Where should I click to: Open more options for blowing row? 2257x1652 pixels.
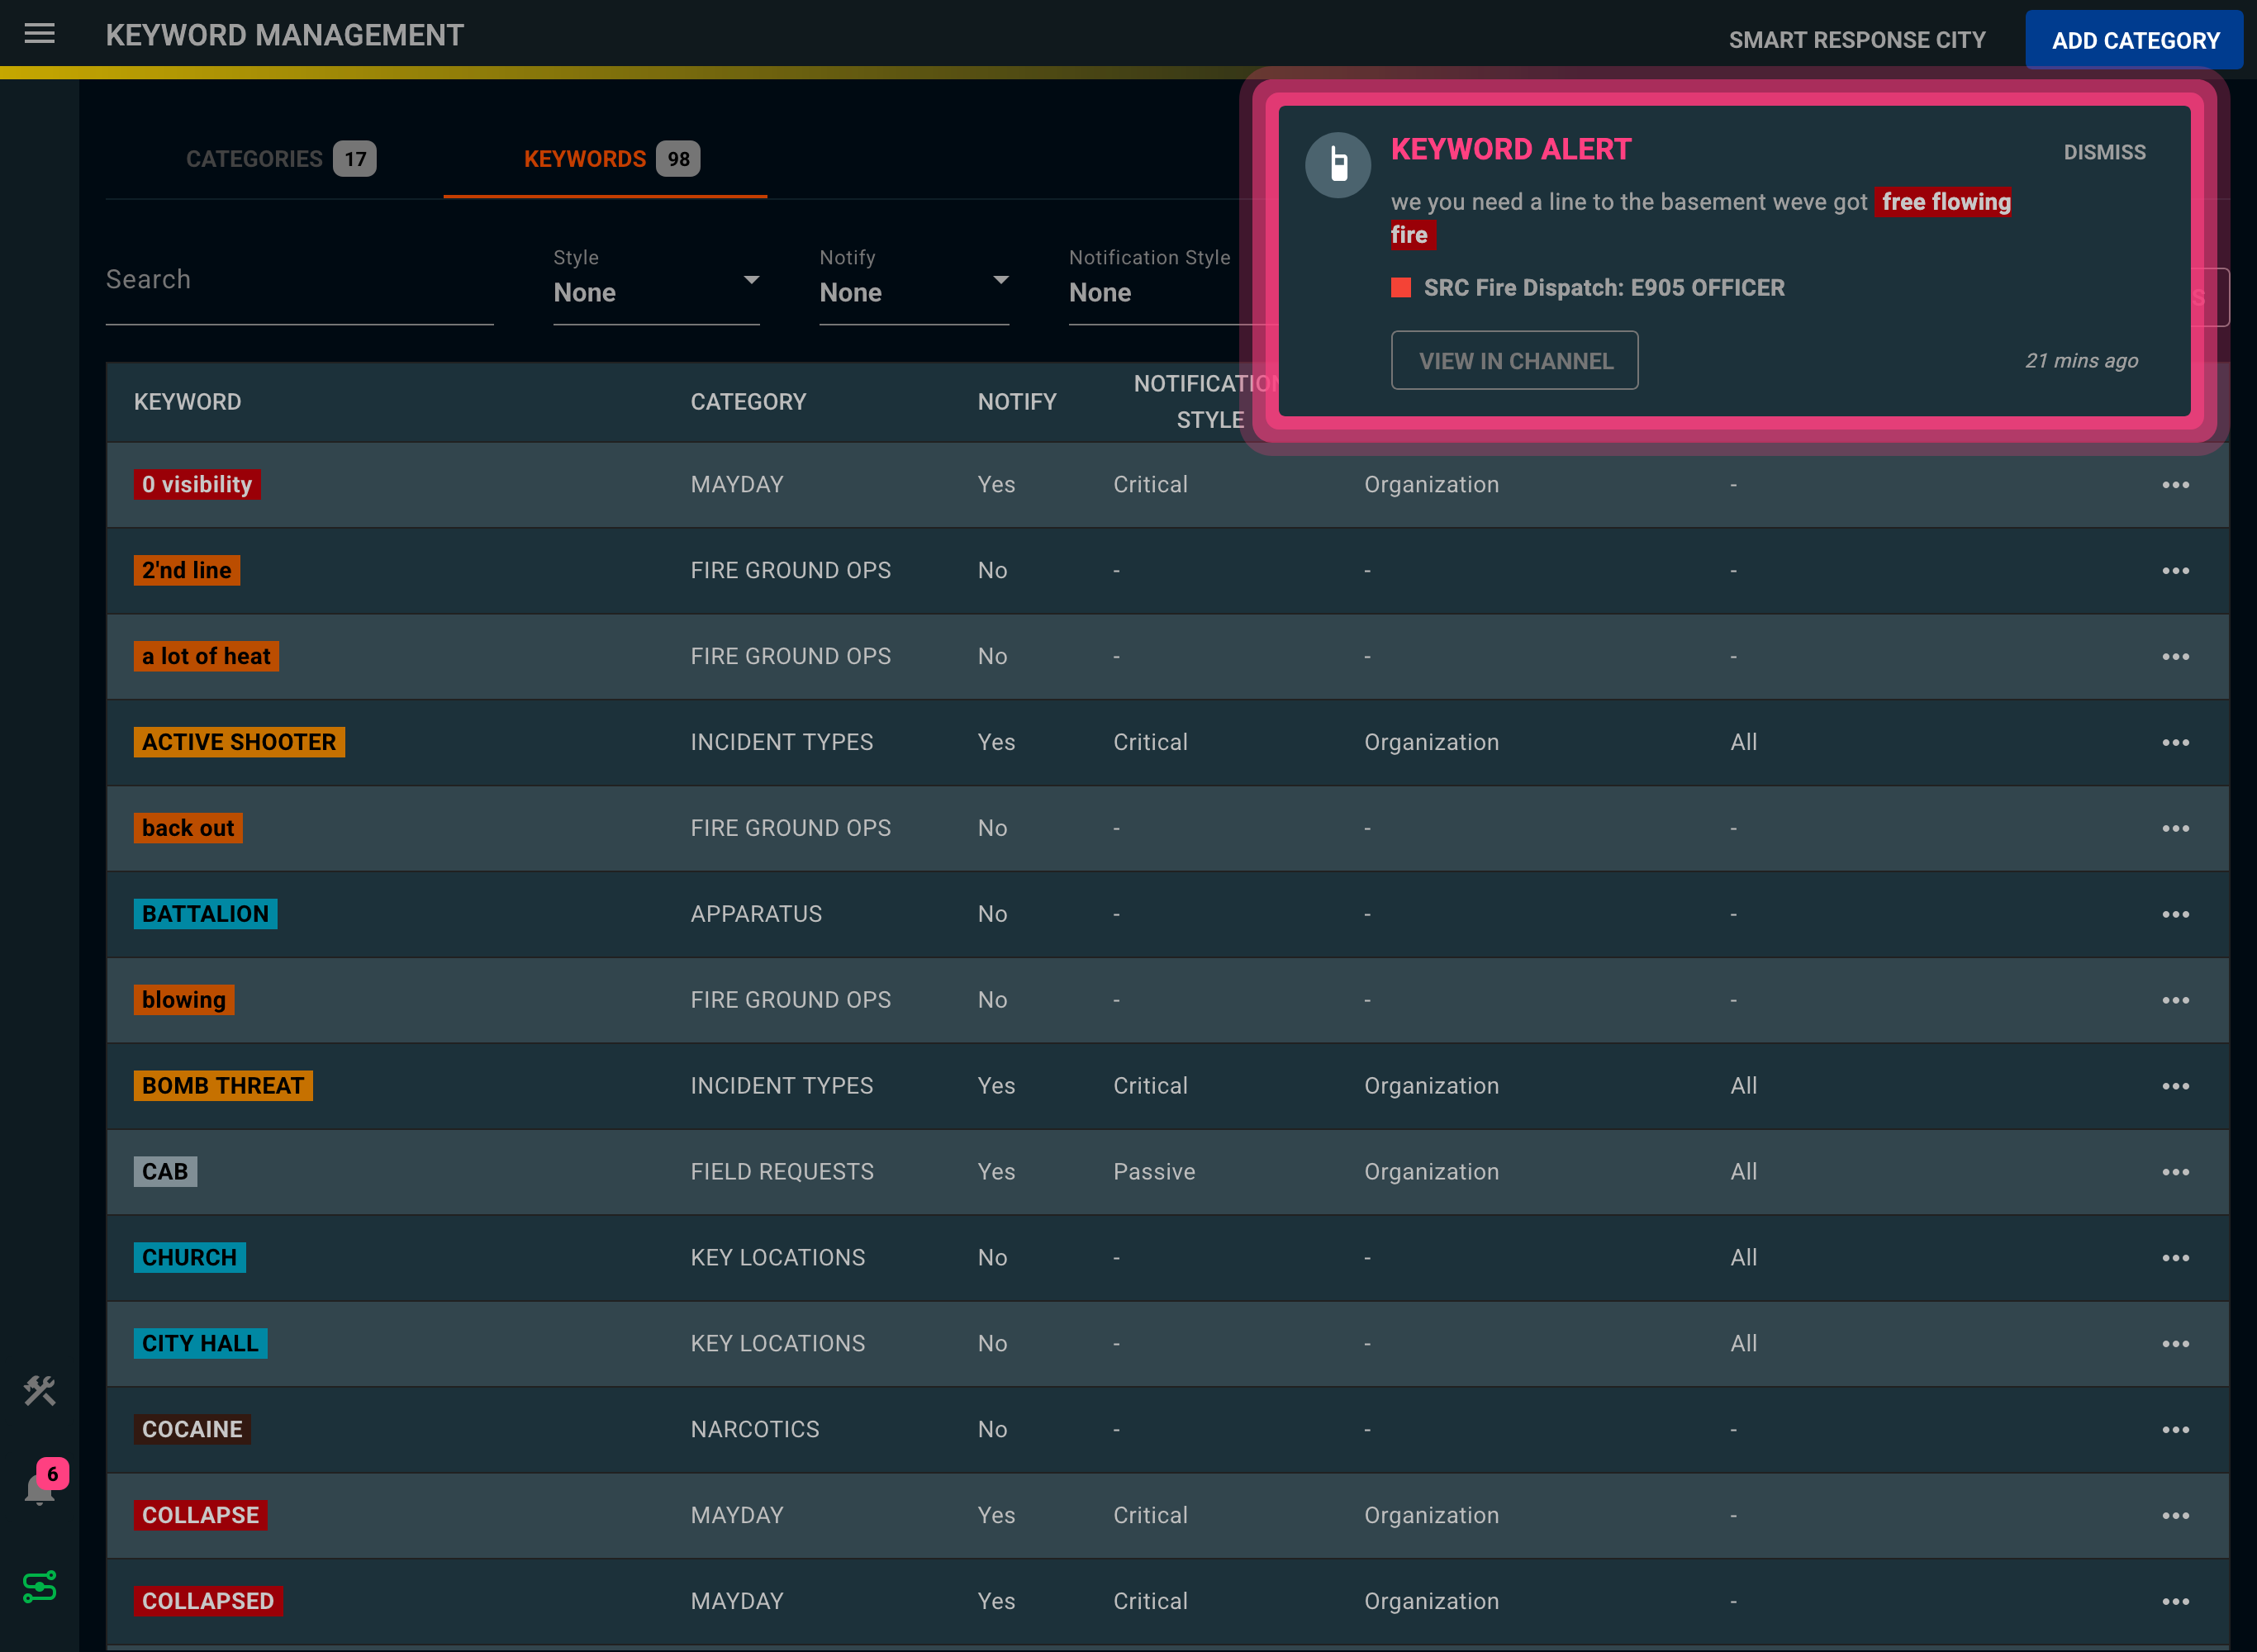(2175, 1001)
